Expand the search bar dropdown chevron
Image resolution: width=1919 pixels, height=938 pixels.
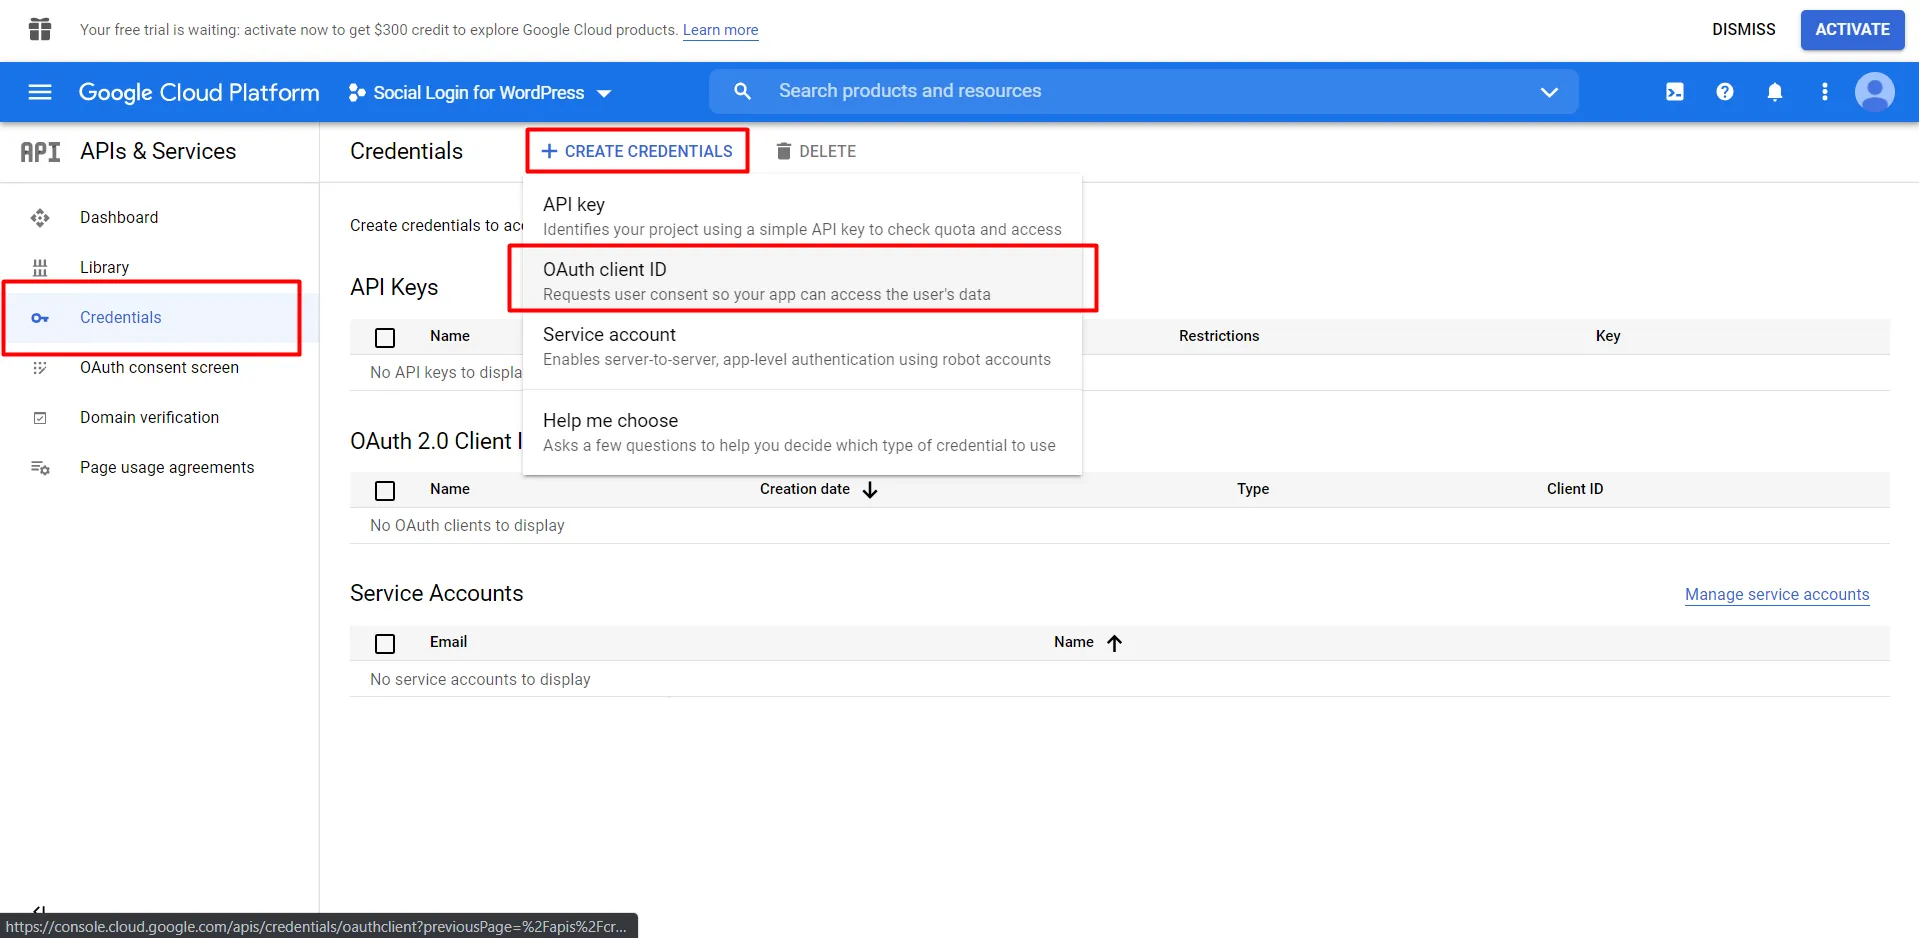tap(1549, 92)
